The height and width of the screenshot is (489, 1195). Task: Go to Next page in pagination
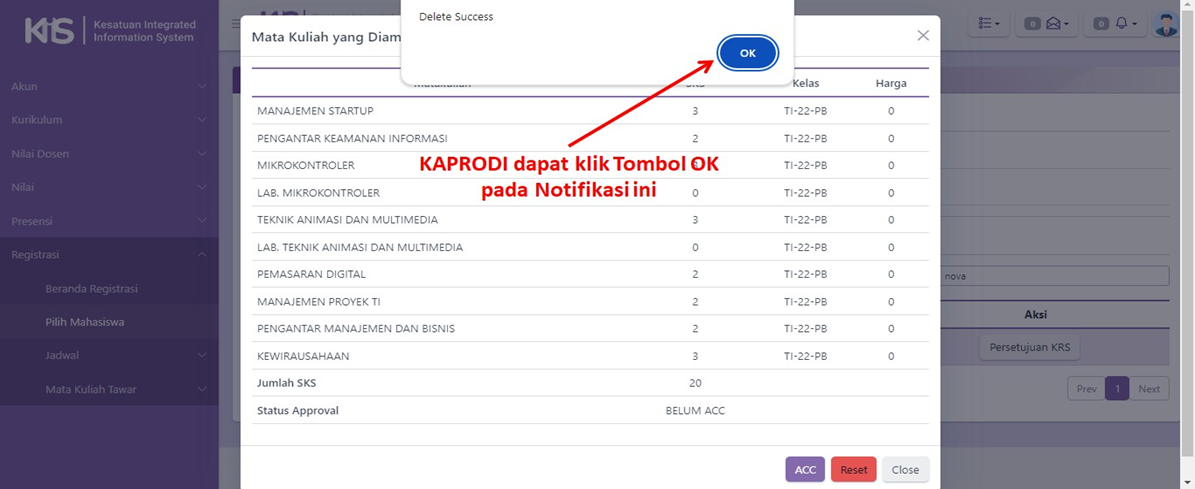(1149, 389)
